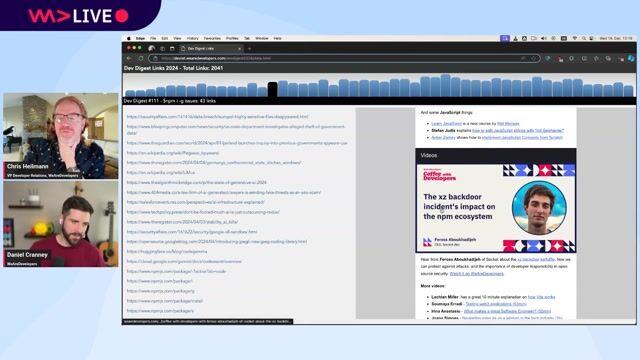
Task: Open the opensource.googleblog.com jpegli link
Action: coord(217,242)
